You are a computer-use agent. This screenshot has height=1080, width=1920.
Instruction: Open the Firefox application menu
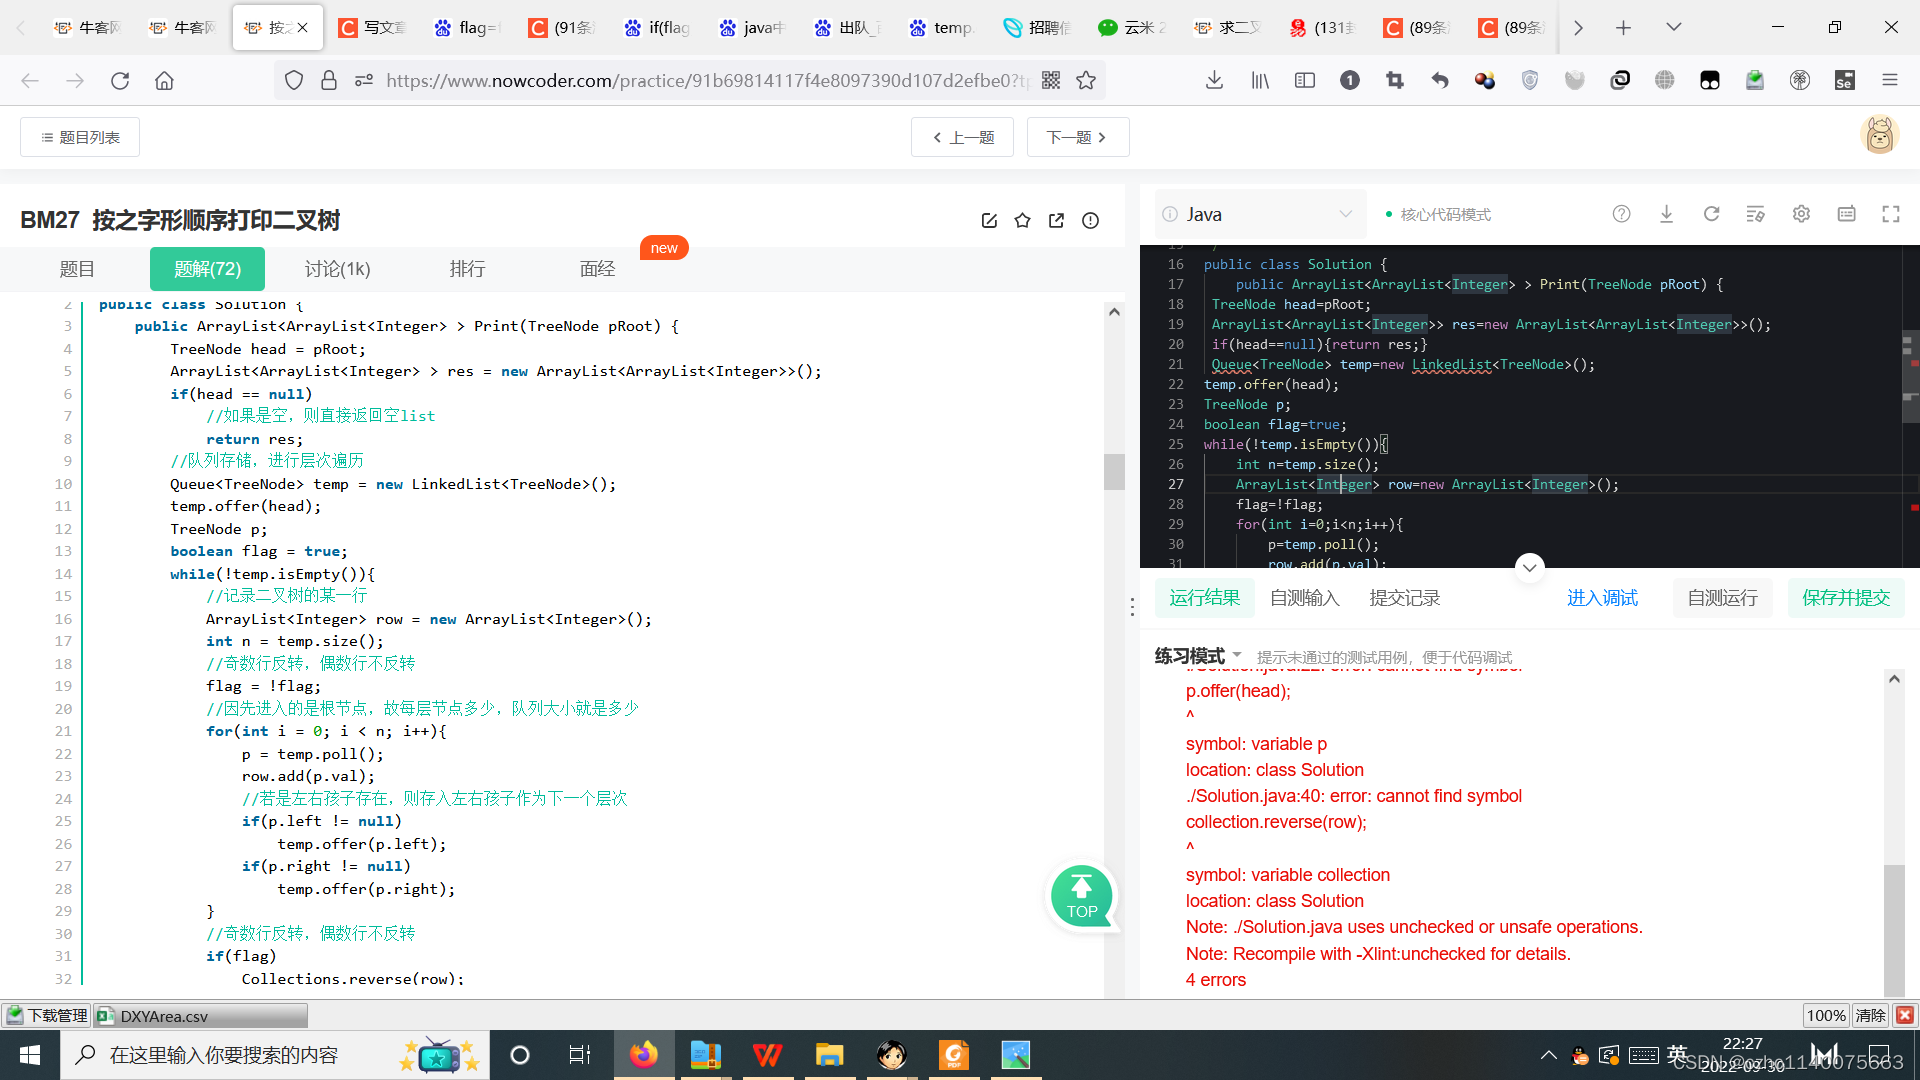point(1890,81)
